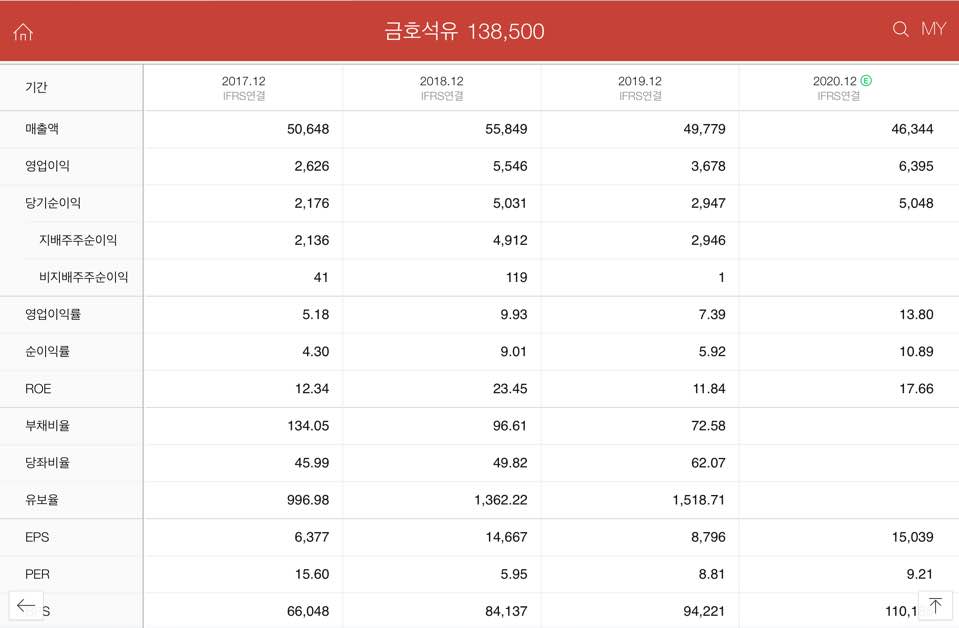Select the 유보율 row label
Image resolution: width=959 pixels, height=628 pixels.
click(x=42, y=500)
